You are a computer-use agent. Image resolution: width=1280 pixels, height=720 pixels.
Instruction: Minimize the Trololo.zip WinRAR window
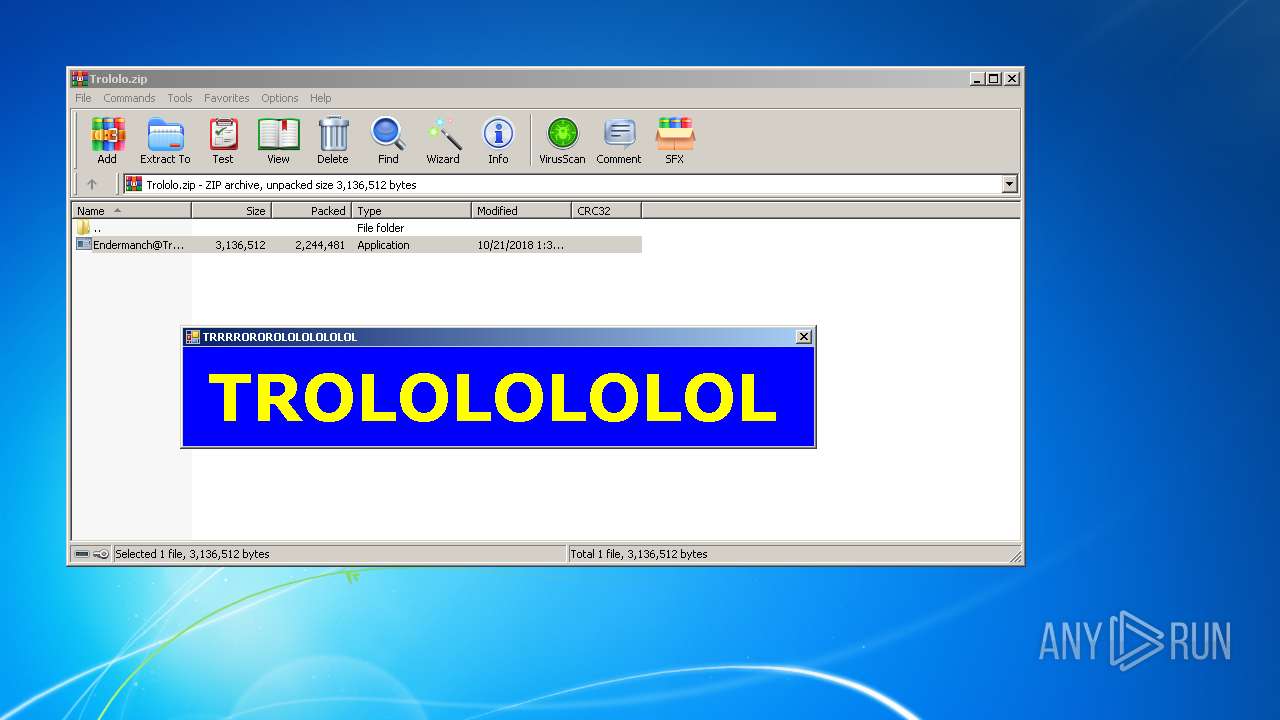point(976,79)
